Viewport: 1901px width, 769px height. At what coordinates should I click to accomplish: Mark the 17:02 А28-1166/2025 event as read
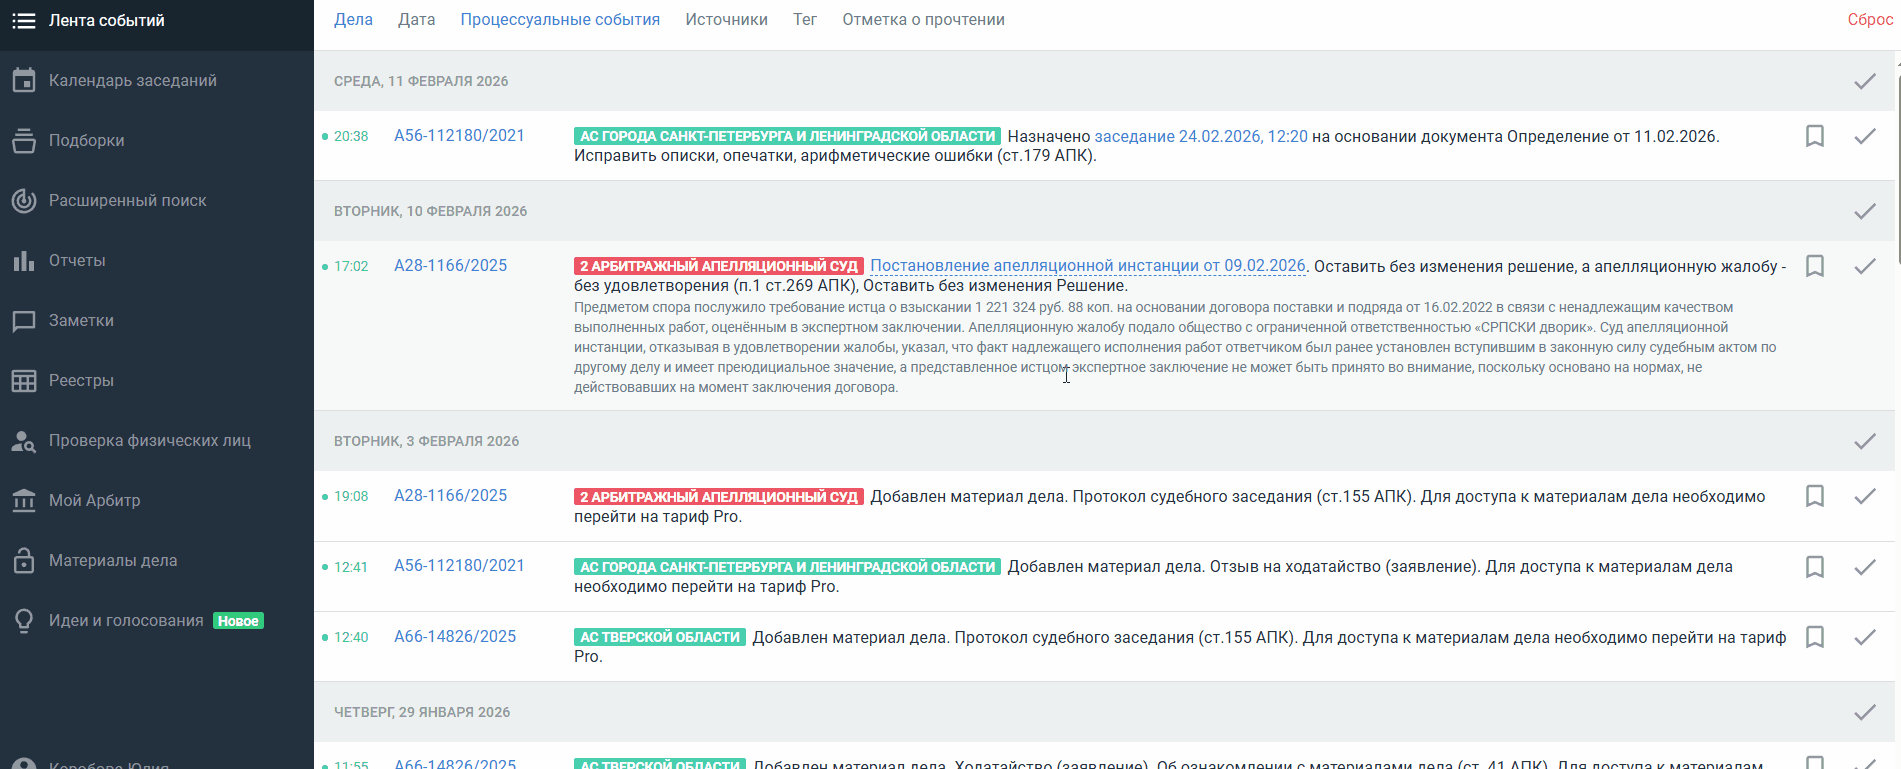(x=1864, y=266)
